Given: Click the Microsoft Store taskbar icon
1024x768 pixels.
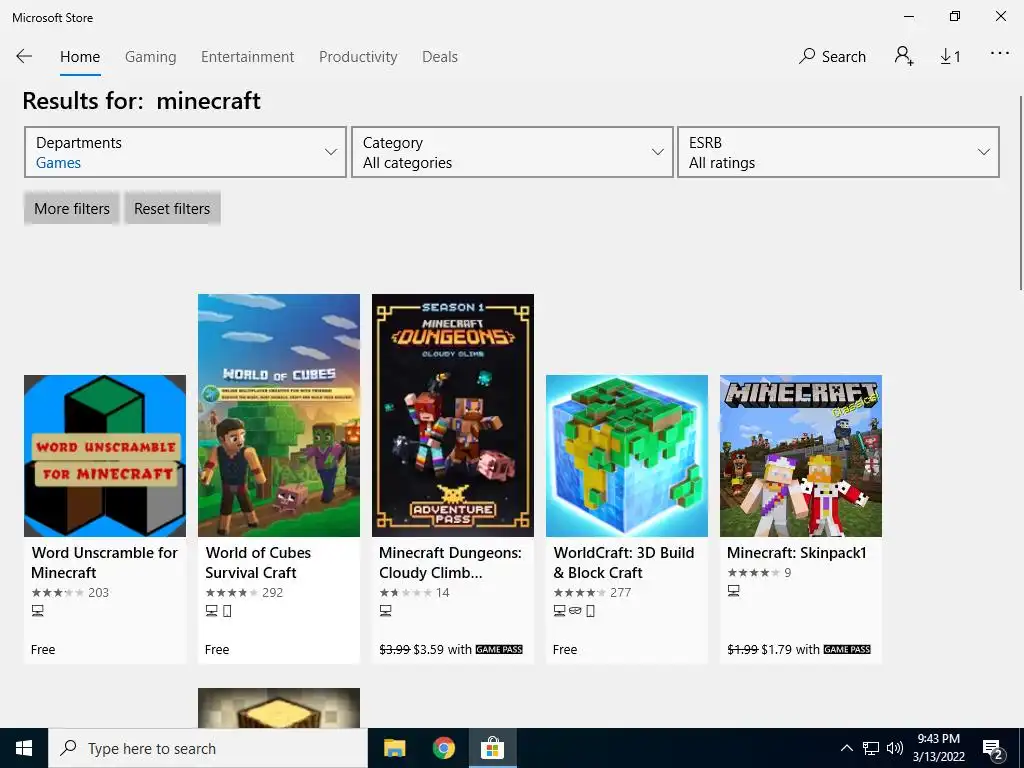Looking at the screenshot, I should 492,748.
